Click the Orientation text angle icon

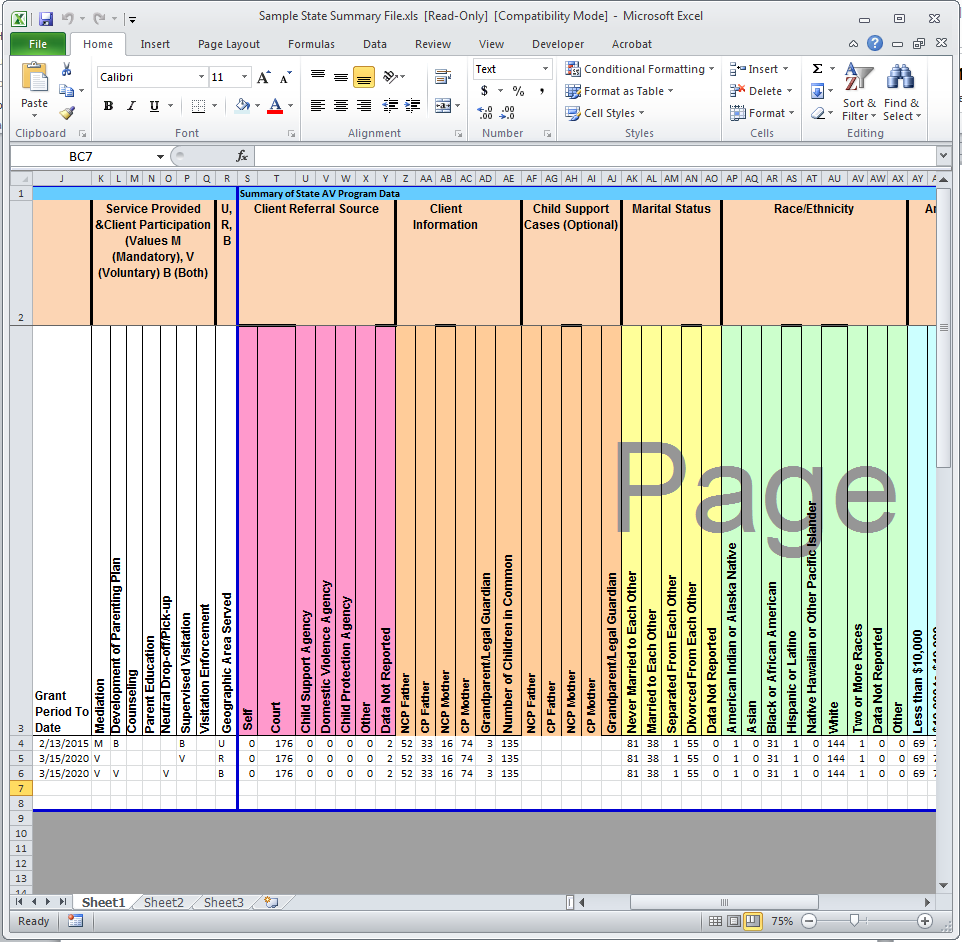pyautogui.click(x=390, y=77)
